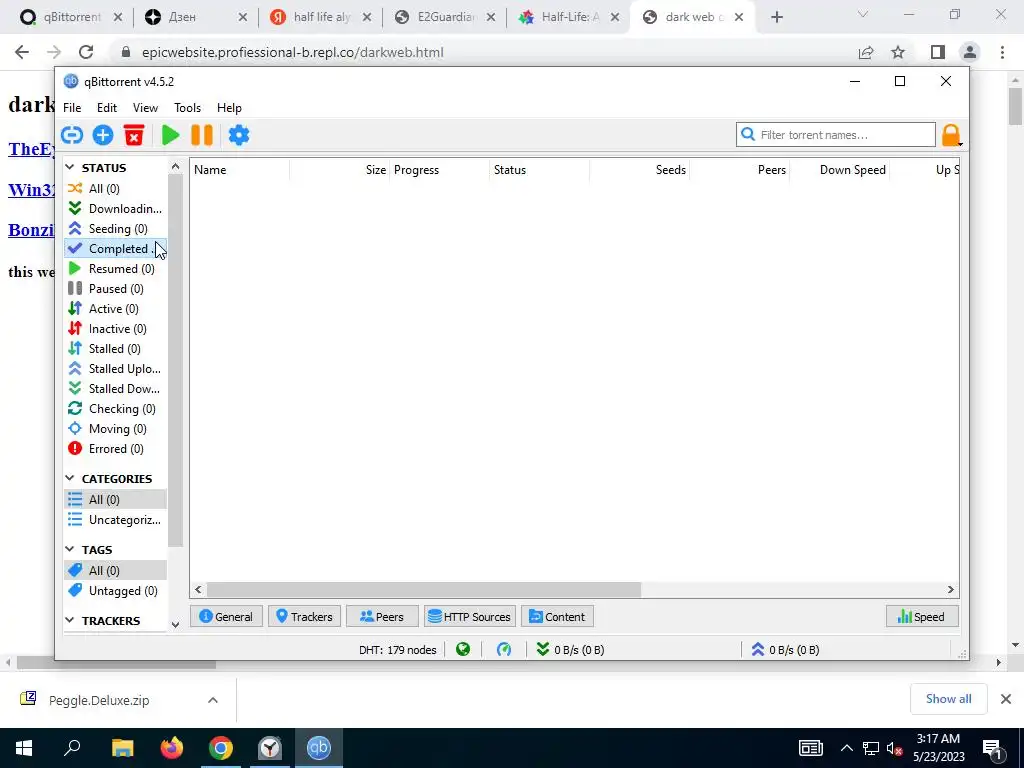This screenshot has width=1024, height=768.
Task: Open the Tools menu
Action: pos(187,108)
